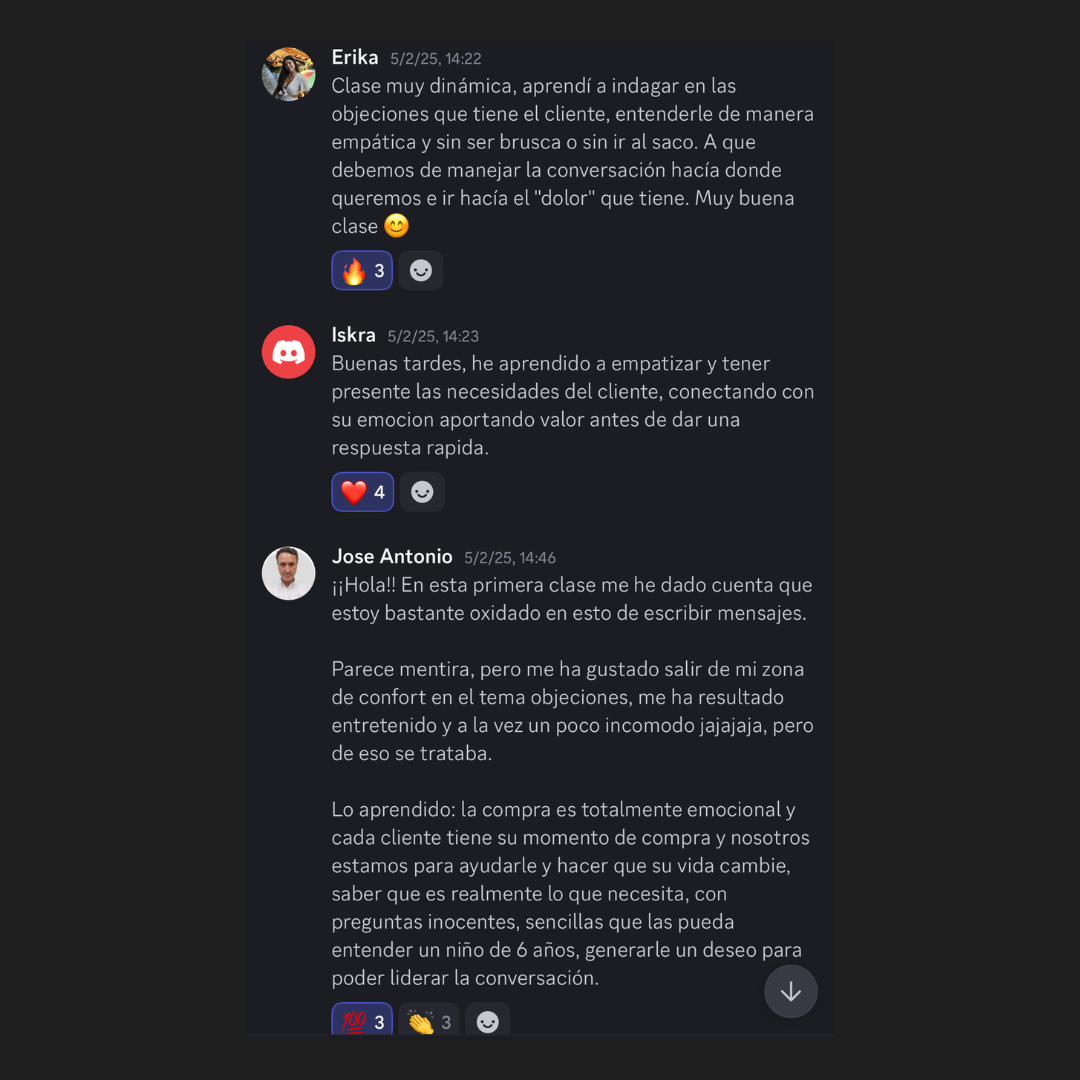Jump to latest messages with down arrow

point(791,991)
